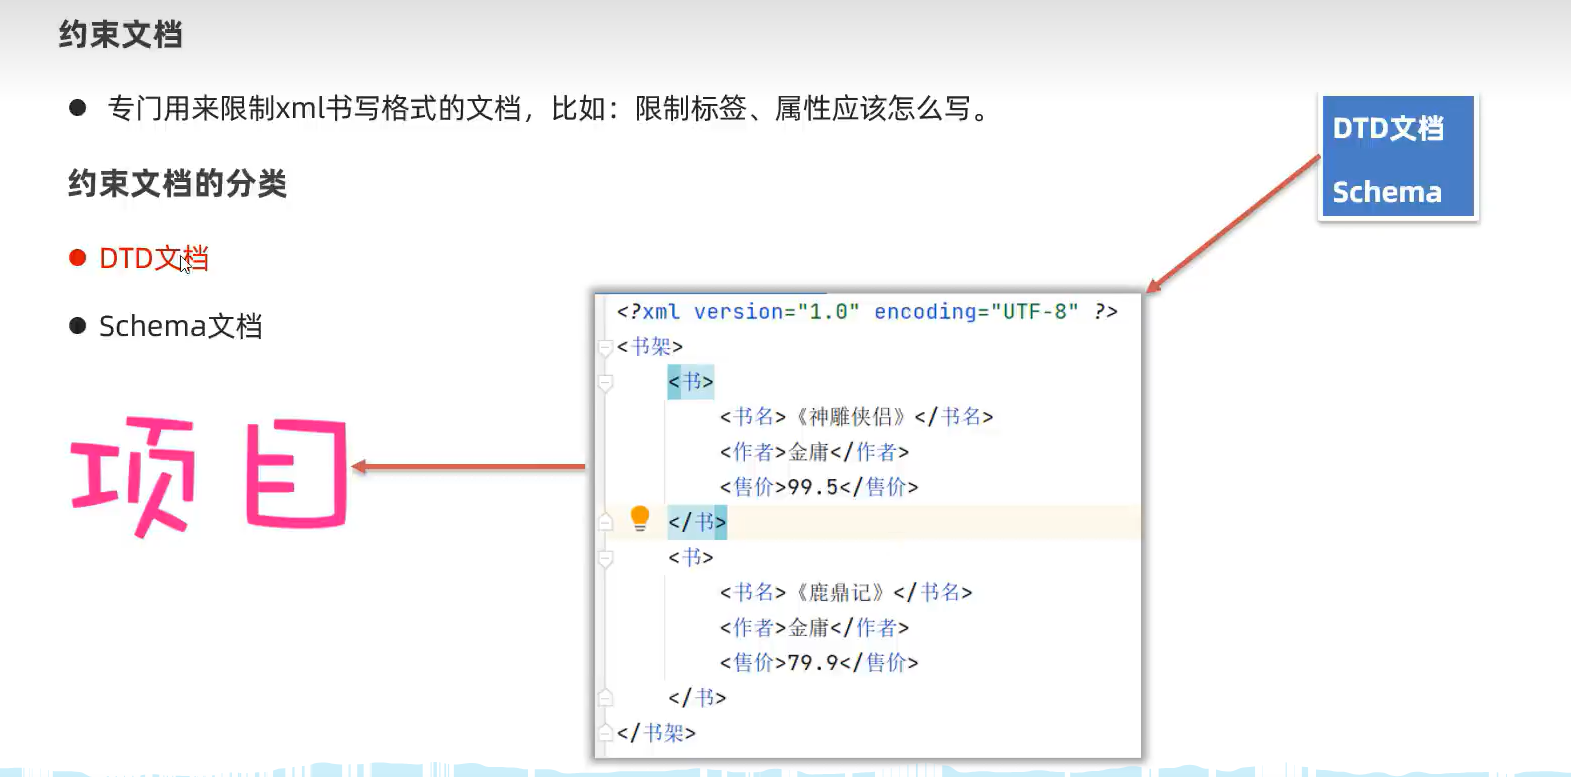The image size is (1571, 777).
Task: Click the Schema文档 bullet text
Action: point(181,326)
